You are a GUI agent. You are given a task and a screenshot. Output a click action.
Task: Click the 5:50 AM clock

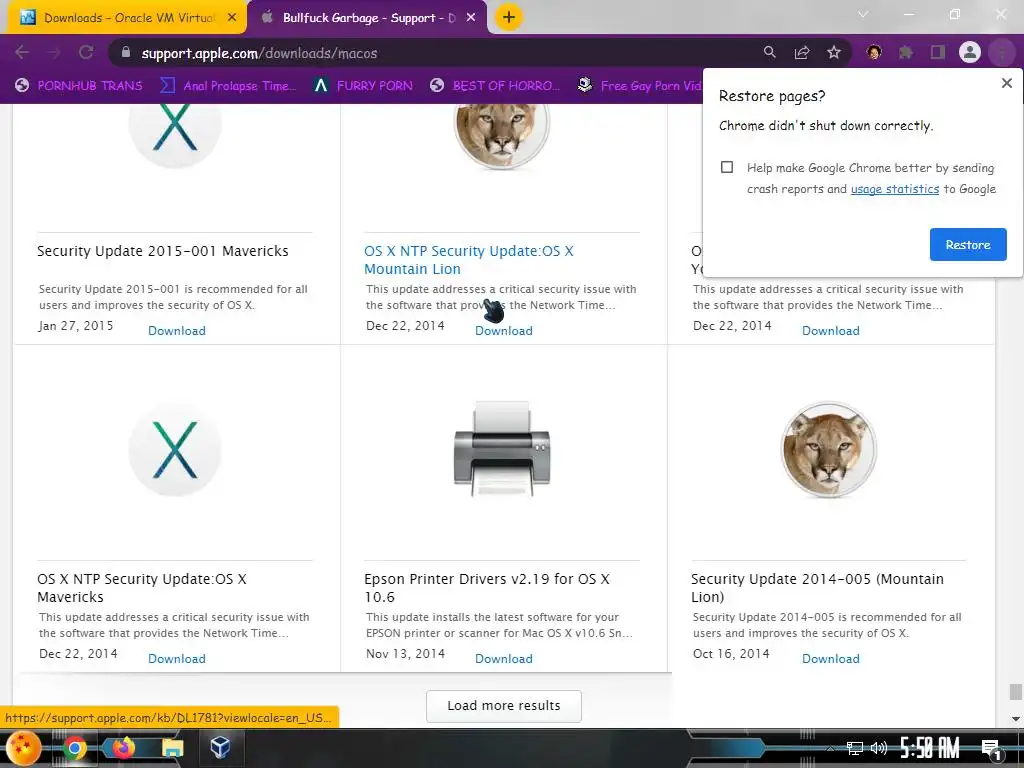pos(929,748)
